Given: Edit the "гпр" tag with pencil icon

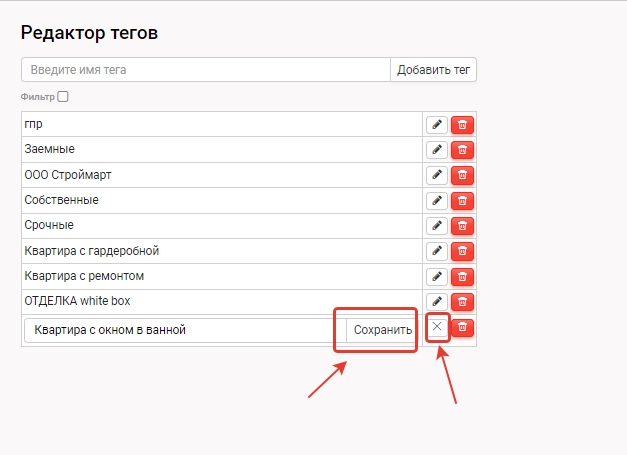Looking at the screenshot, I should point(437,124).
